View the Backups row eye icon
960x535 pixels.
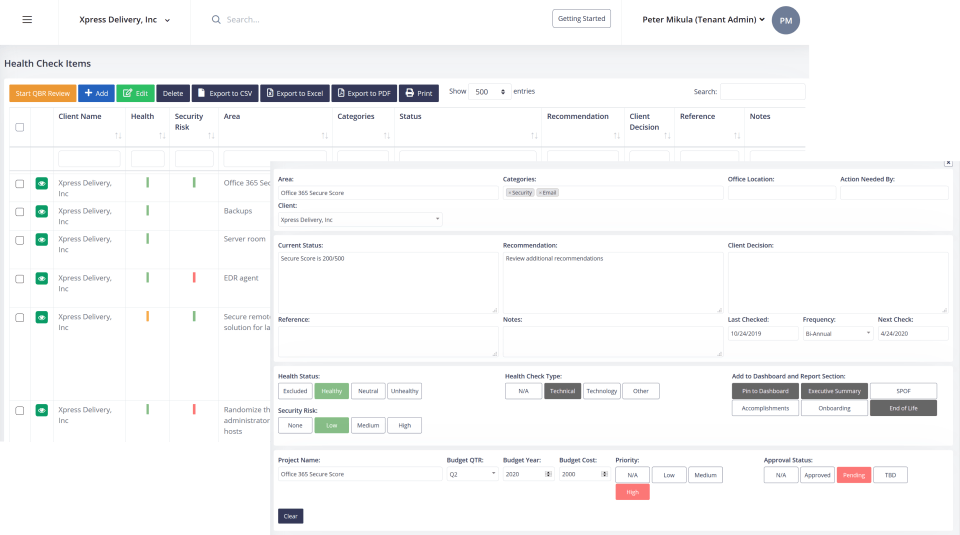[42, 212]
